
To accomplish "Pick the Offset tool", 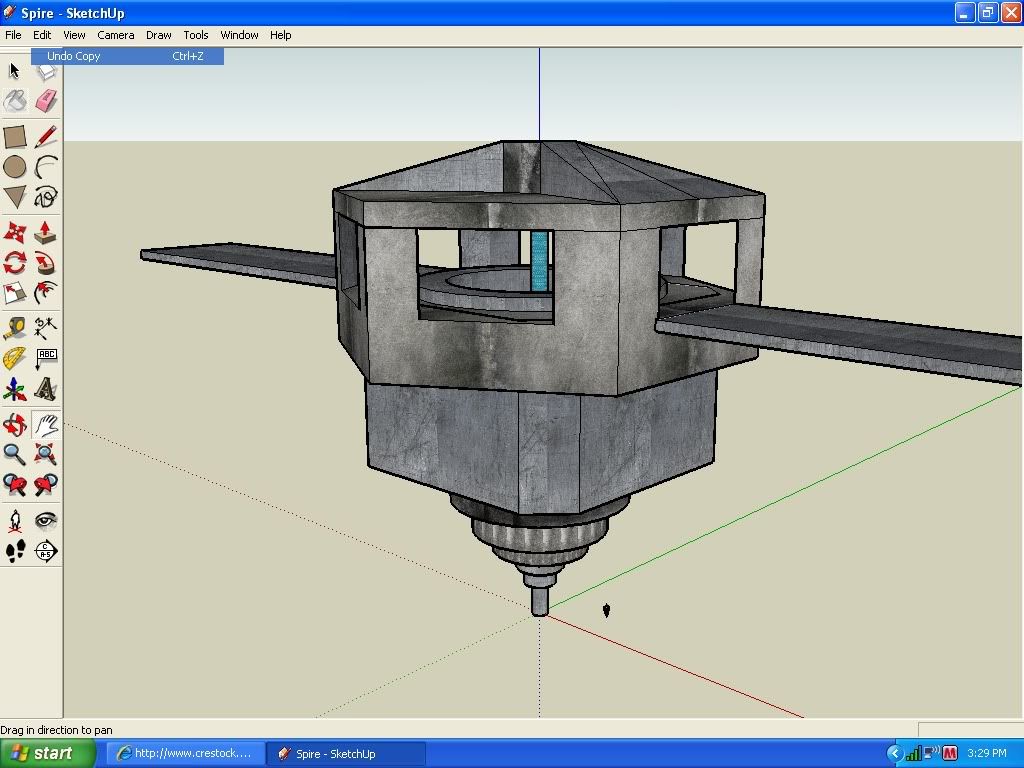I will (46, 293).
